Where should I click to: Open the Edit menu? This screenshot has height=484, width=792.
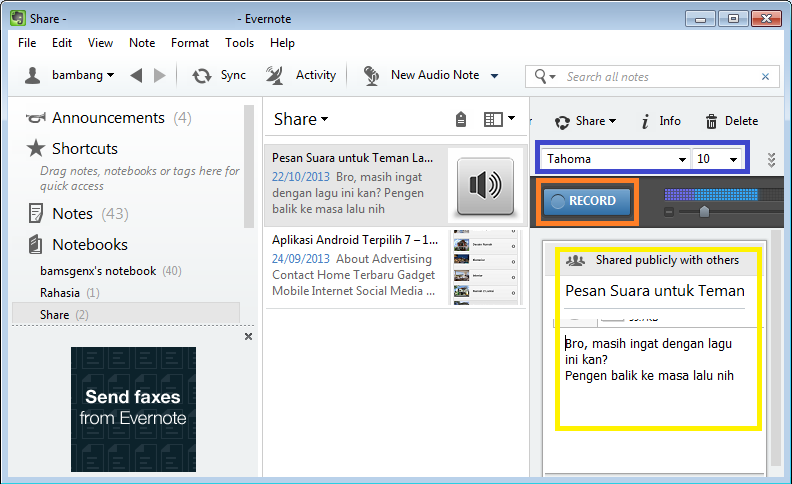point(62,43)
